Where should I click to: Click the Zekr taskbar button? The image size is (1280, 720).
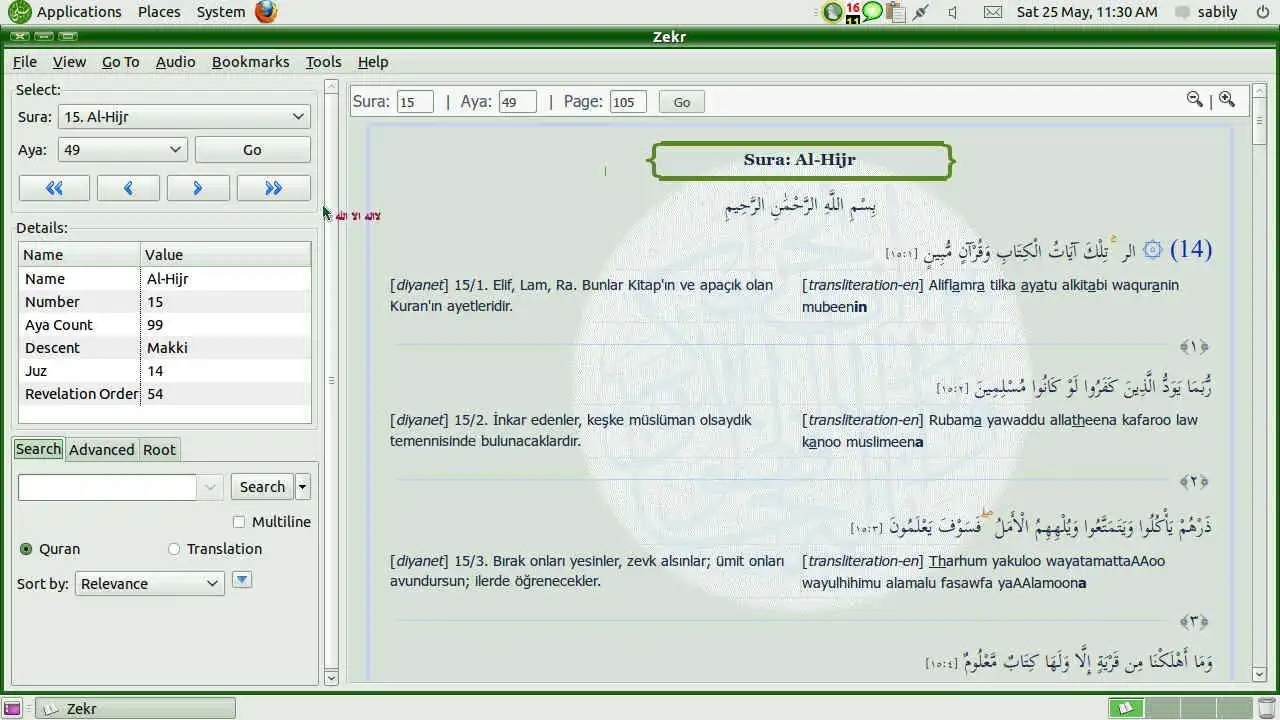pyautogui.click(x=136, y=708)
